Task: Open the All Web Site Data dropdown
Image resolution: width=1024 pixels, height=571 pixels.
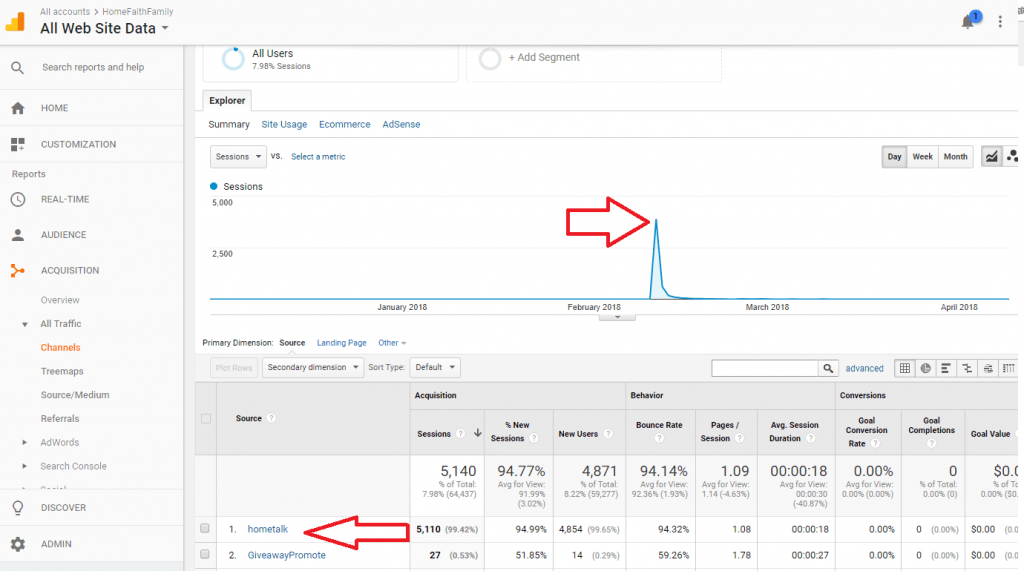Action: click(x=104, y=28)
